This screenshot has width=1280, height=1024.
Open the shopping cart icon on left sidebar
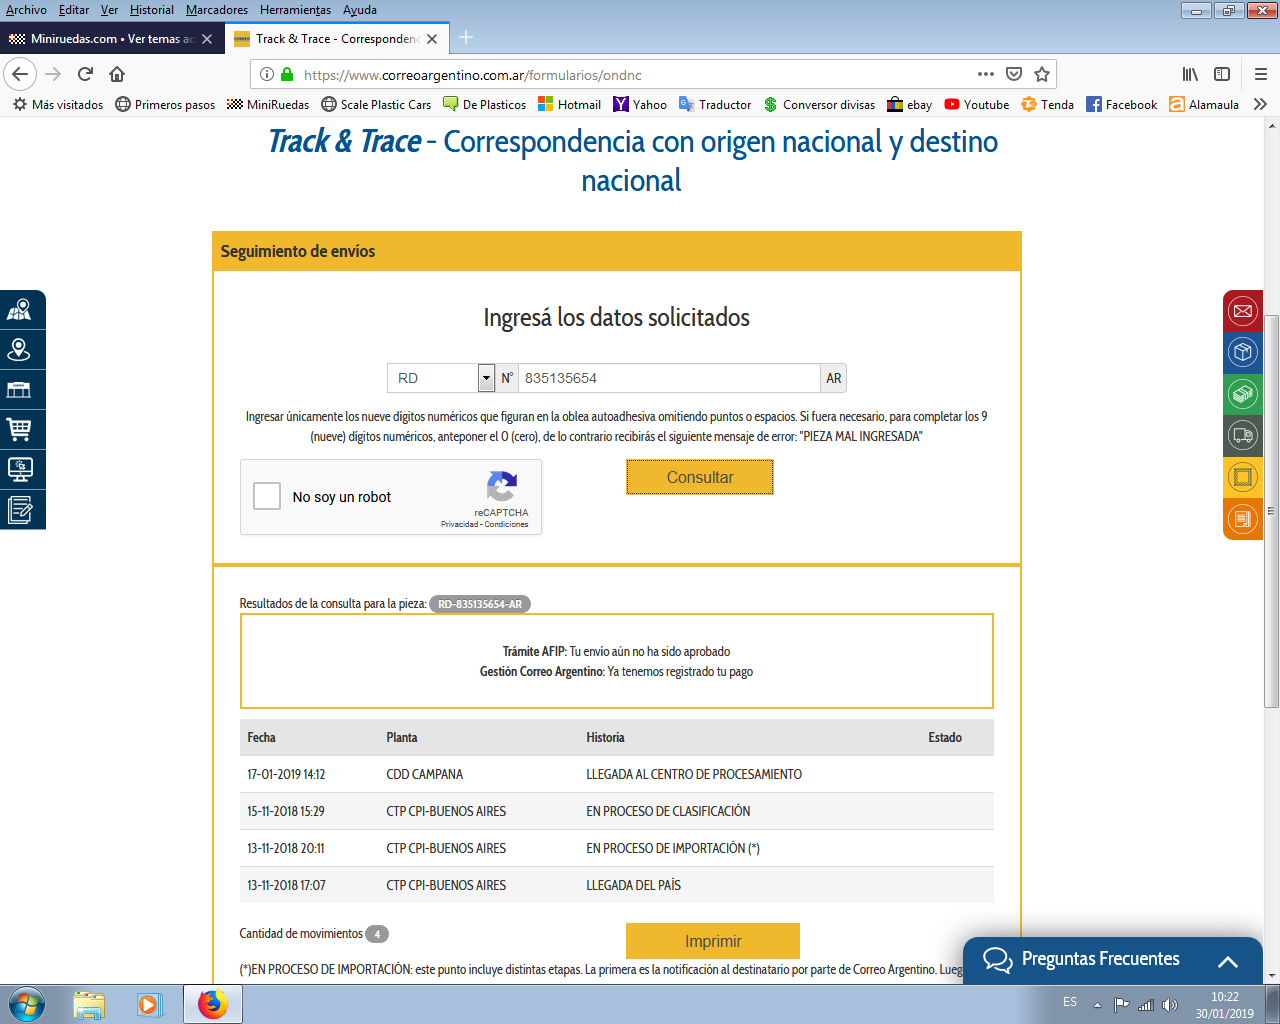(19, 429)
